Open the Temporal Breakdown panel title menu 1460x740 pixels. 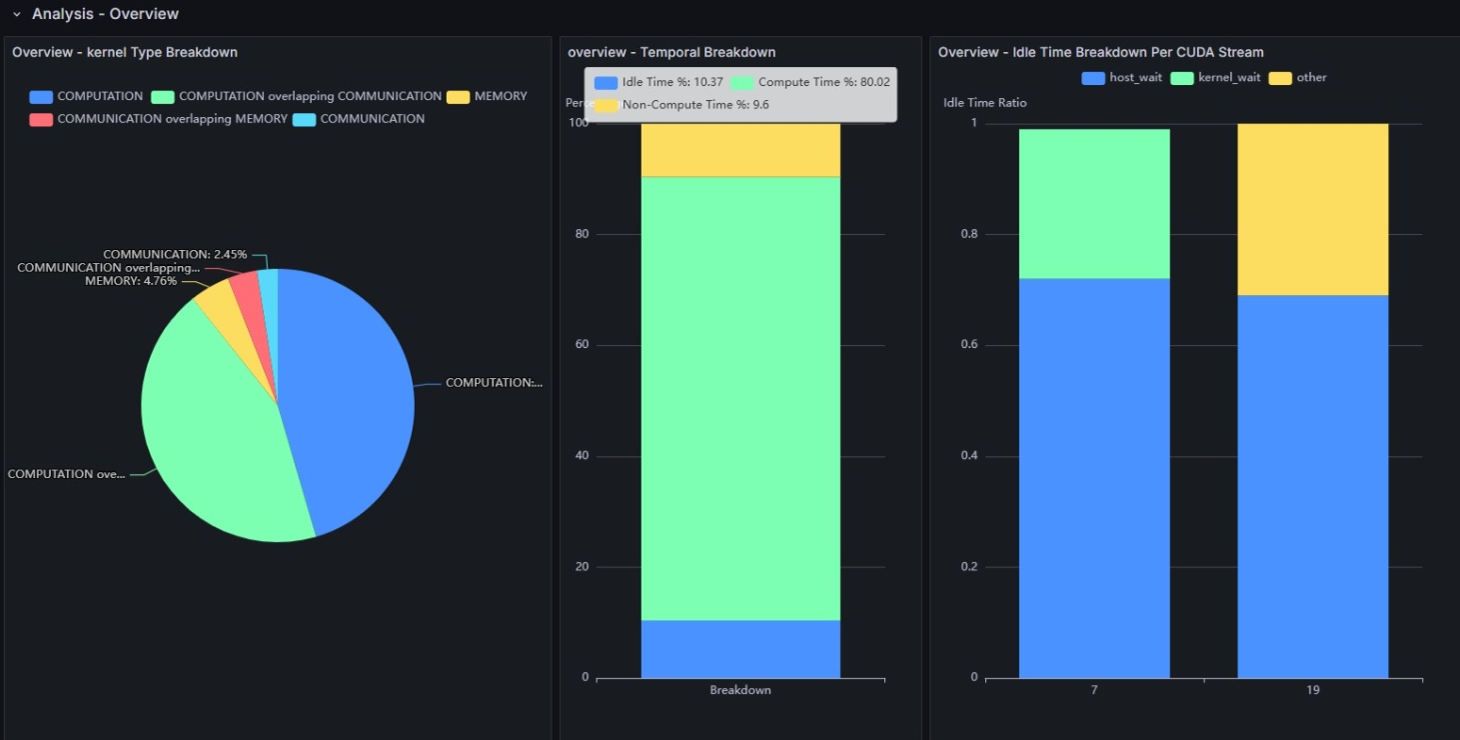[671, 52]
